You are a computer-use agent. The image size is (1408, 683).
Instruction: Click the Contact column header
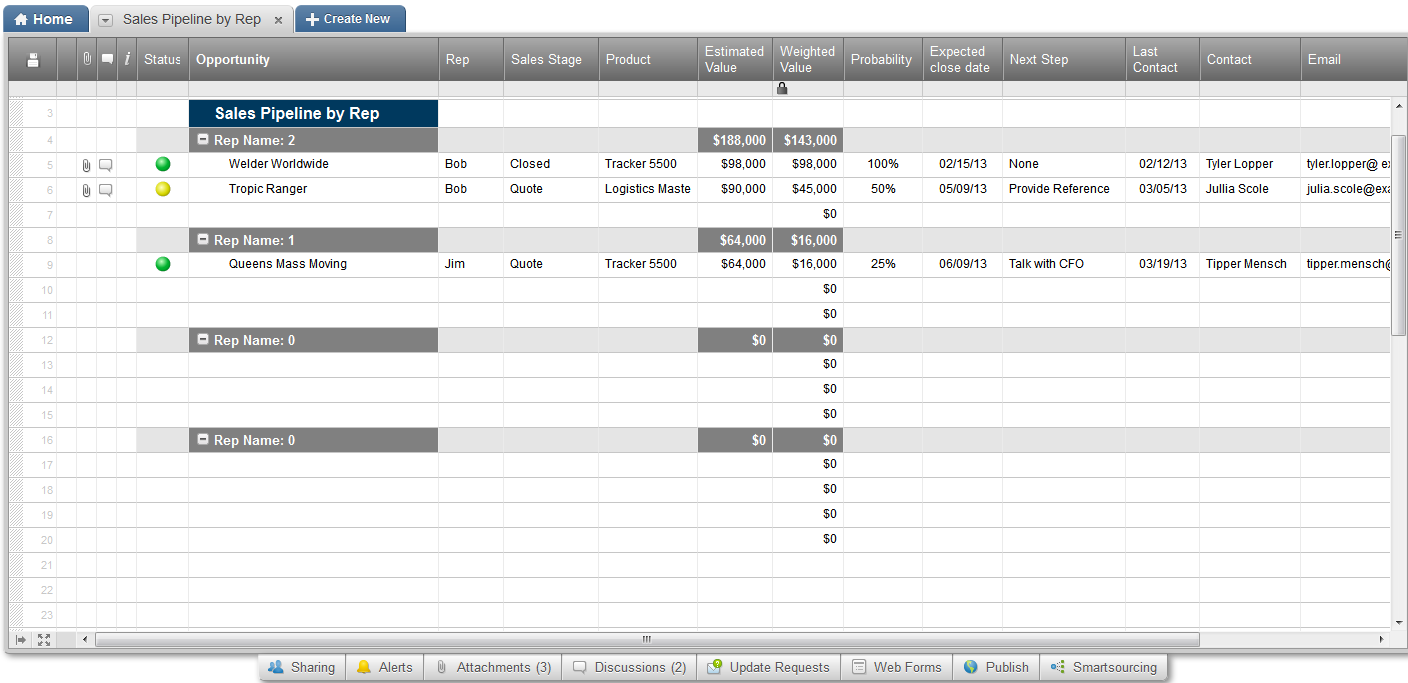1250,59
